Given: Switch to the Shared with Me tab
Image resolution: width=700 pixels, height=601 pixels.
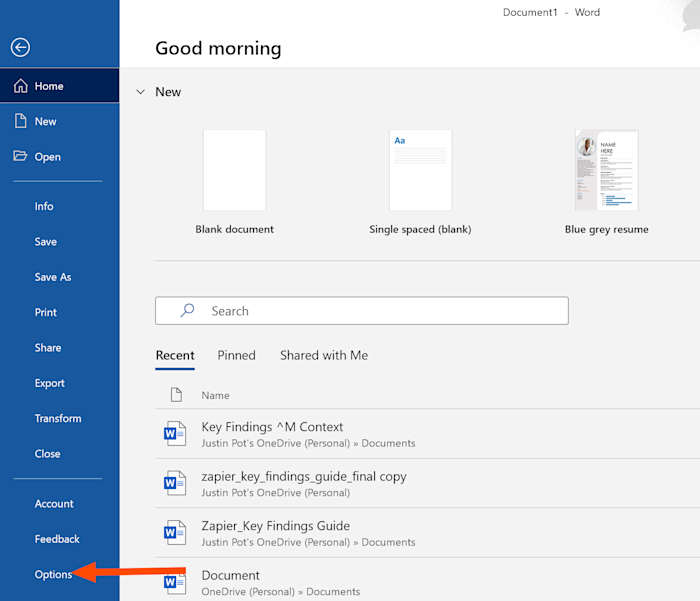Looking at the screenshot, I should [324, 355].
